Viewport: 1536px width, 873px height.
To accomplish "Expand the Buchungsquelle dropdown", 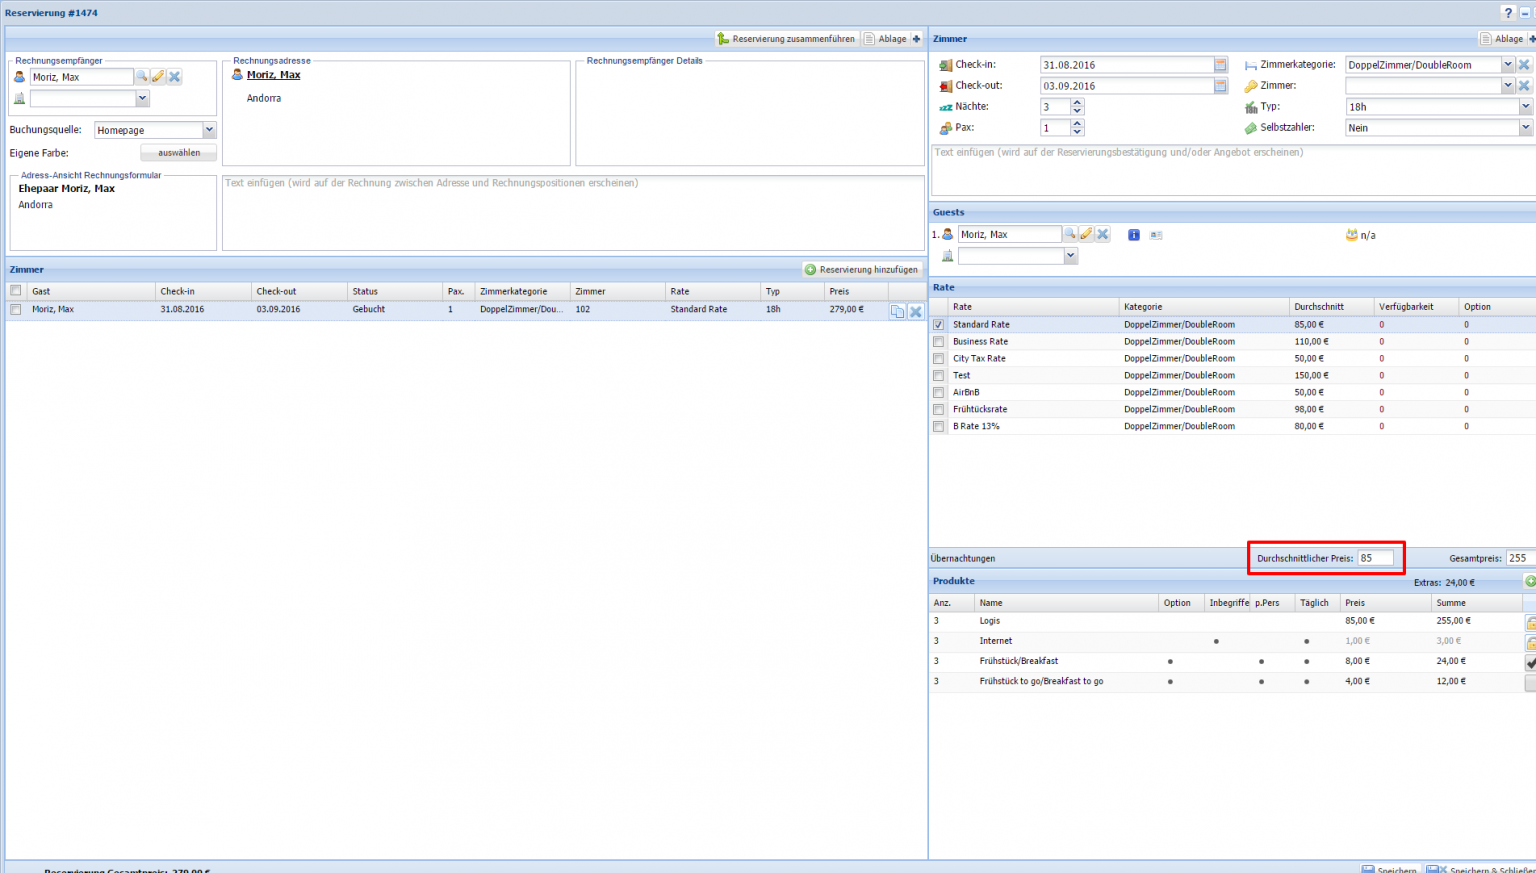I will (209, 130).
